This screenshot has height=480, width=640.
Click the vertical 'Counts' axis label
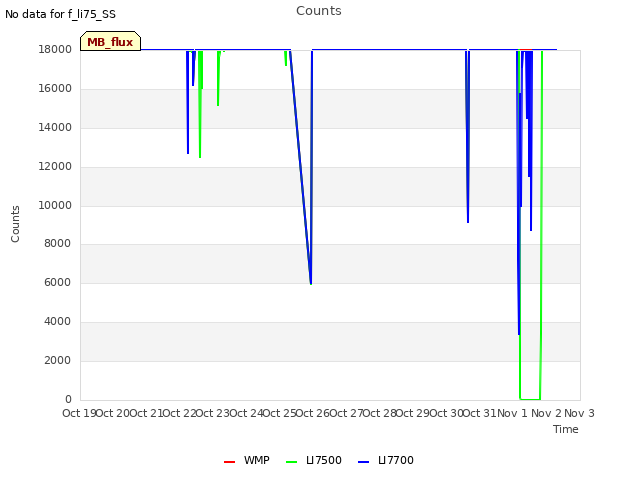(15, 224)
